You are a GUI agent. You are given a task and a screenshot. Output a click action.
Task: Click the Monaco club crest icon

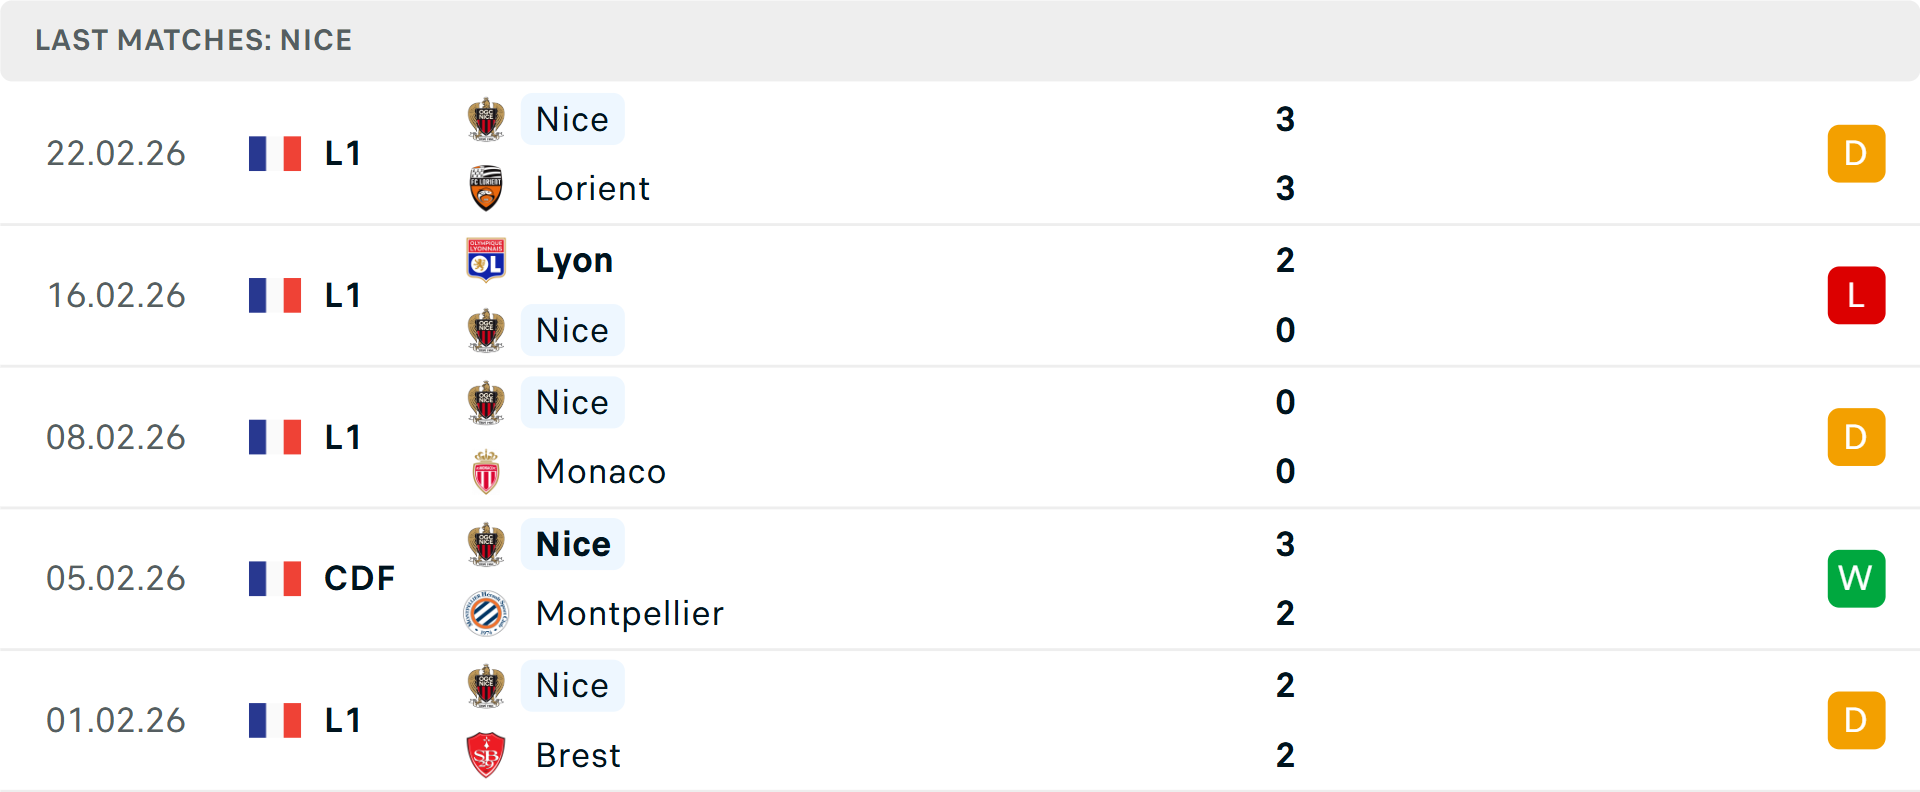click(486, 472)
